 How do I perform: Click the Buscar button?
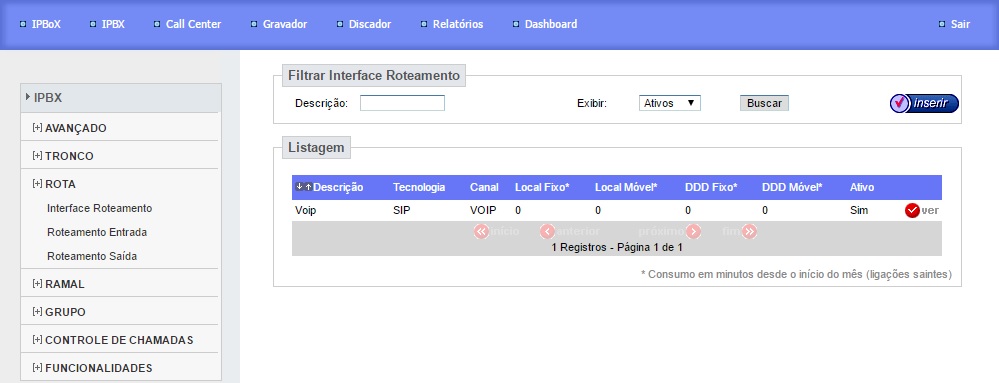(764, 103)
